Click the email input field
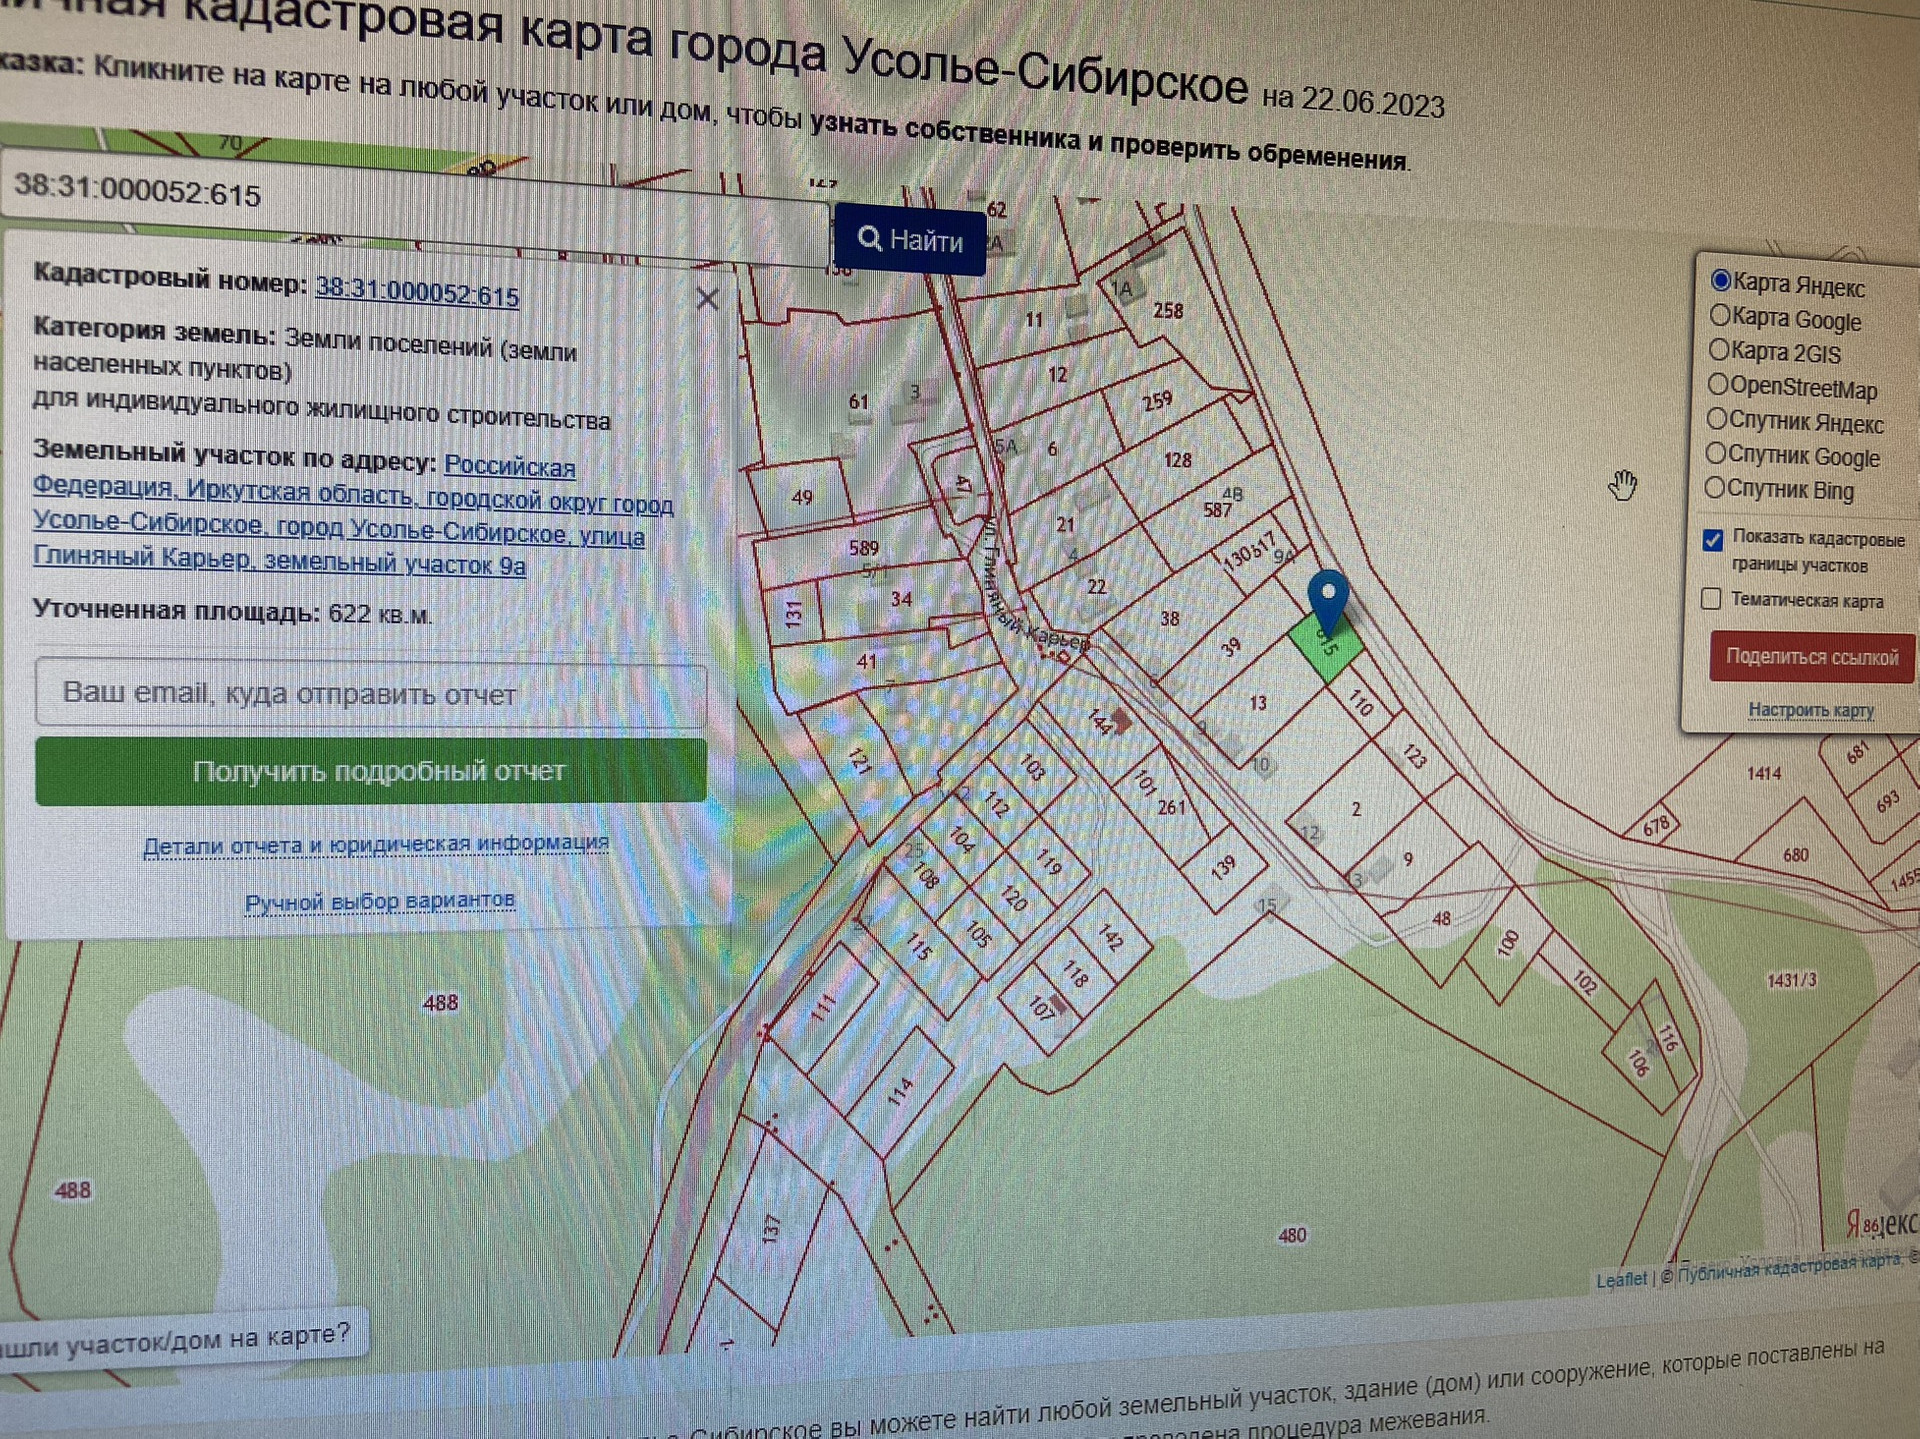The height and width of the screenshot is (1439, 1920). (x=370, y=693)
